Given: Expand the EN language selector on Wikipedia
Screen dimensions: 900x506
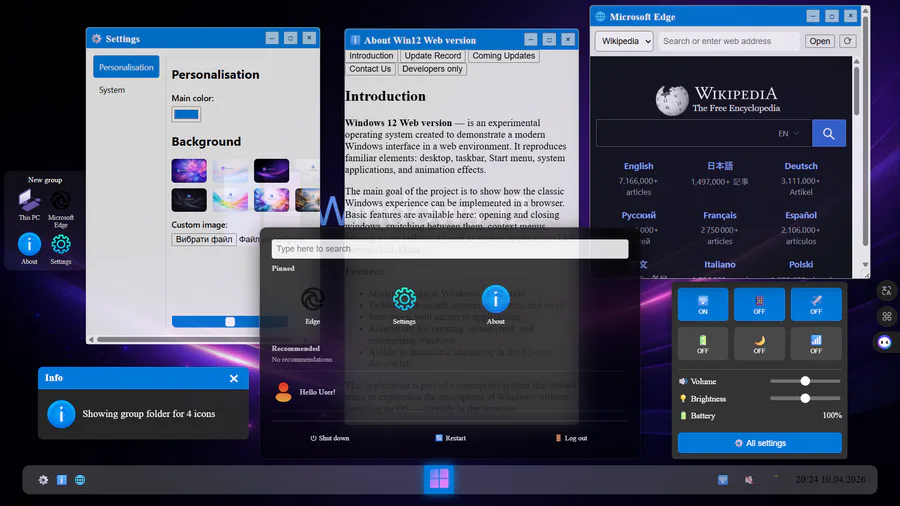Looking at the screenshot, I should point(788,133).
